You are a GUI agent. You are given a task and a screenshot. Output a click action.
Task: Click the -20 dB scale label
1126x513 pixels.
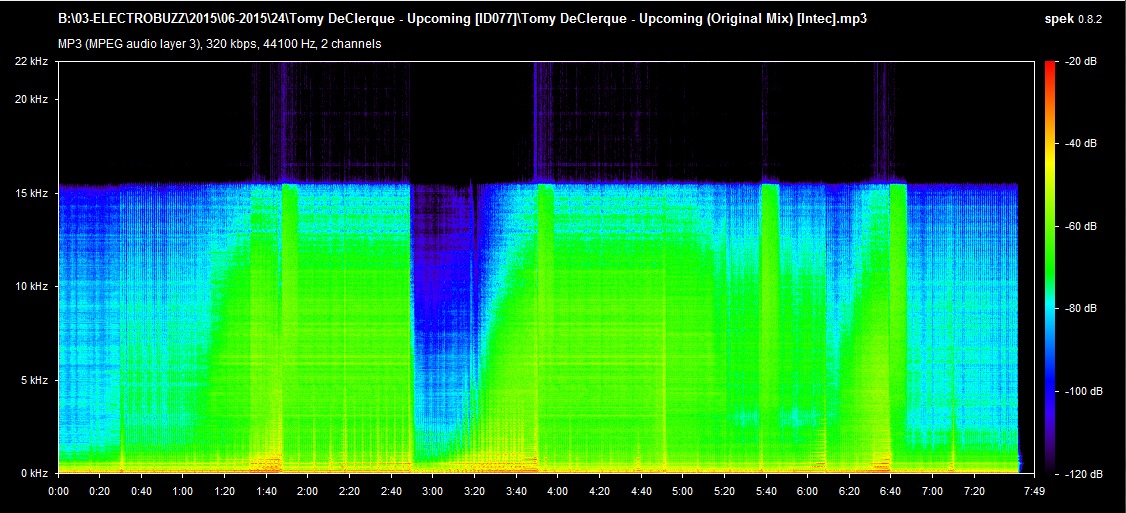pyautogui.click(x=1081, y=62)
